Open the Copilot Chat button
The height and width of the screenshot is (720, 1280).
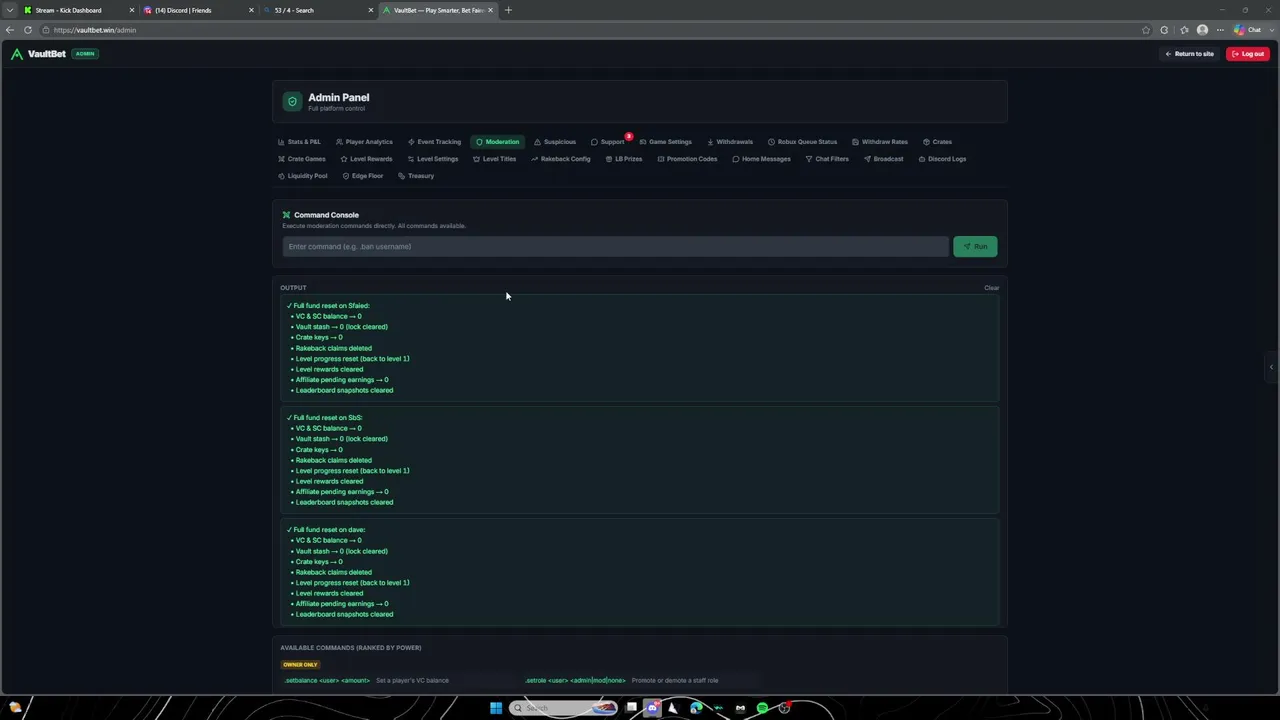click(1248, 30)
